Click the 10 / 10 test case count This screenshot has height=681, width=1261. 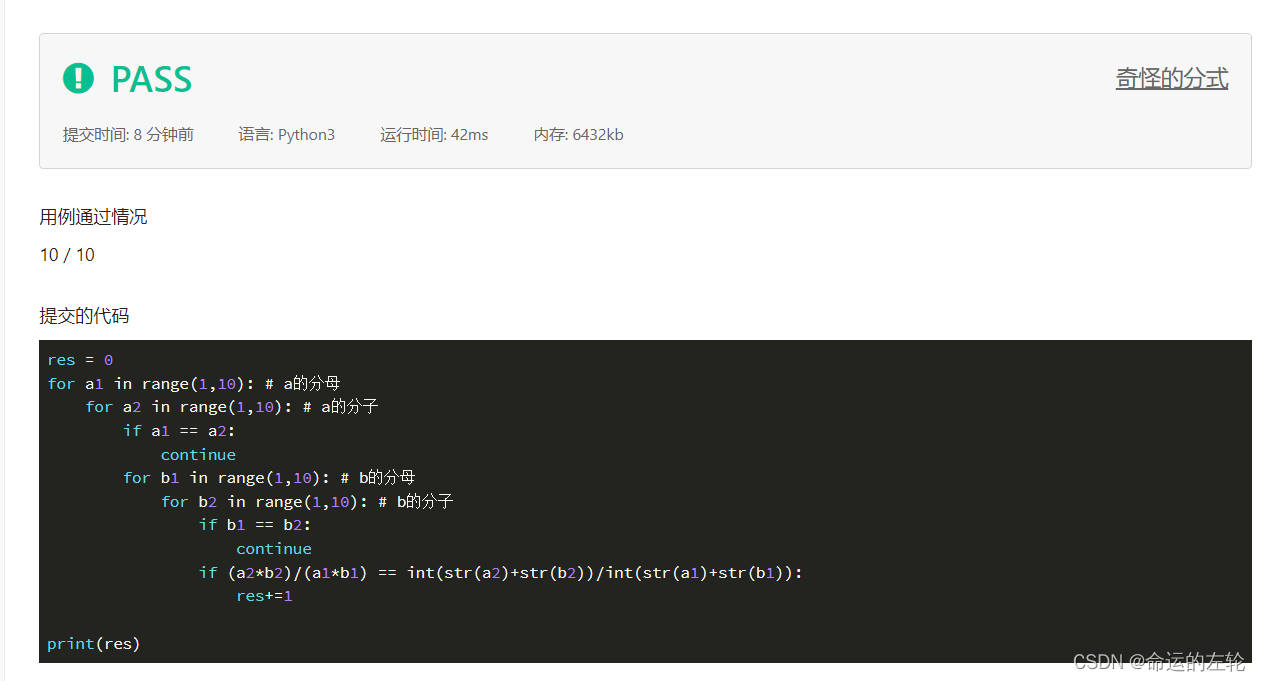(67, 255)
